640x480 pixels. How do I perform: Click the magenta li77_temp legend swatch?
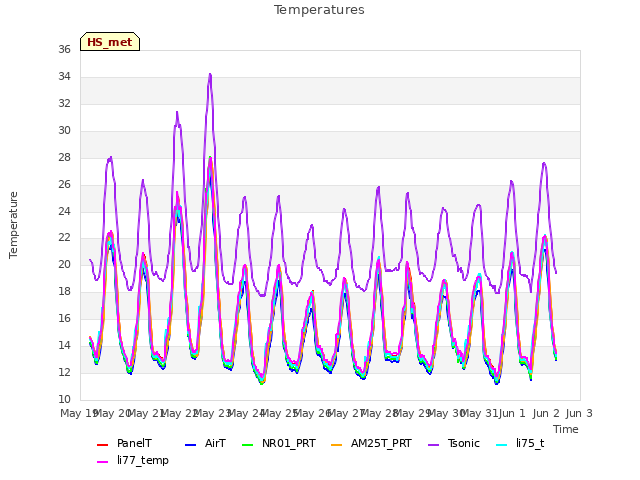102,462
